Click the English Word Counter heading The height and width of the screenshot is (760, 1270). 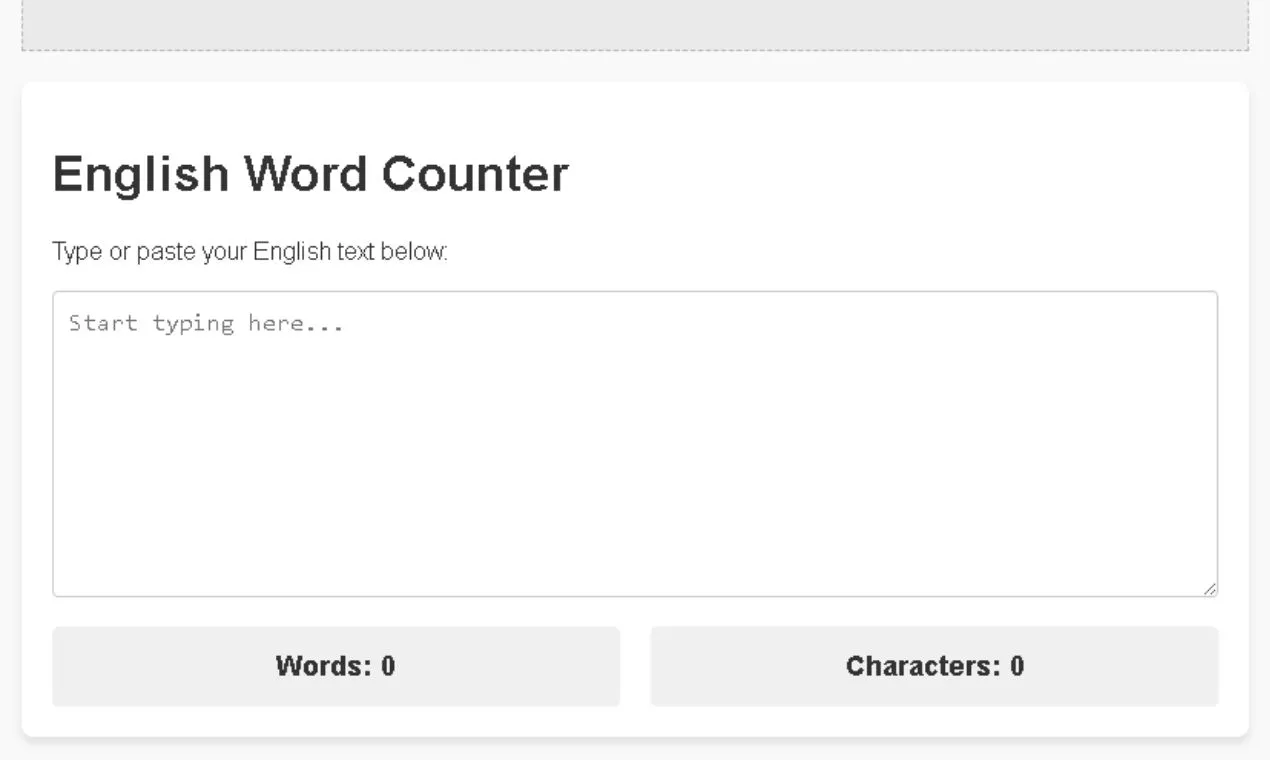310,174
